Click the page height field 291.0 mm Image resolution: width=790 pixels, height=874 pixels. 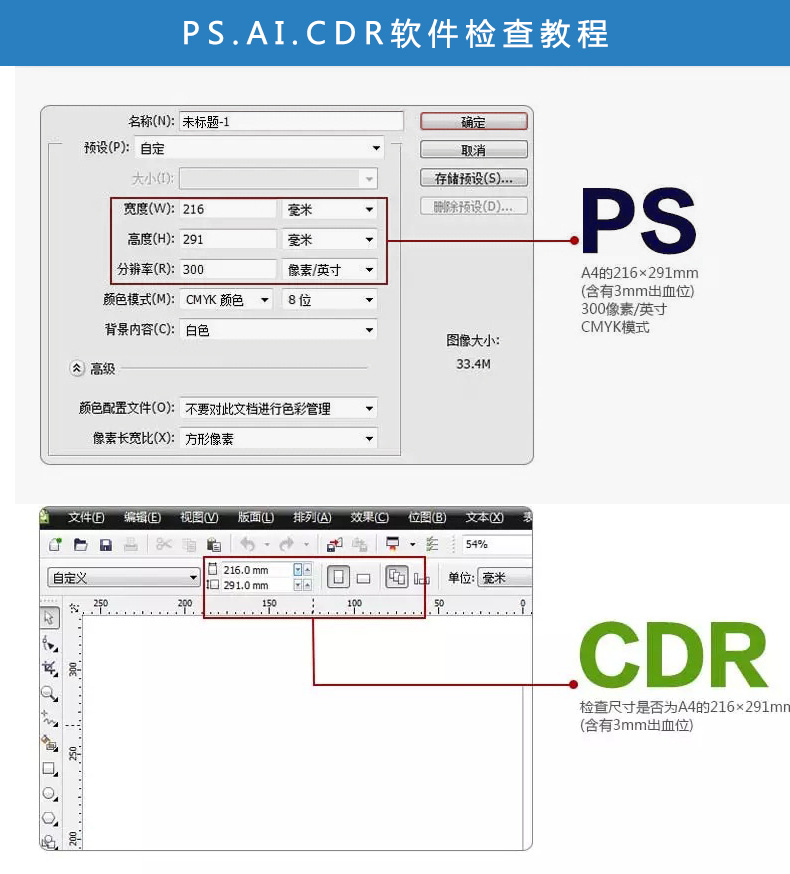(x=256, y=585)
